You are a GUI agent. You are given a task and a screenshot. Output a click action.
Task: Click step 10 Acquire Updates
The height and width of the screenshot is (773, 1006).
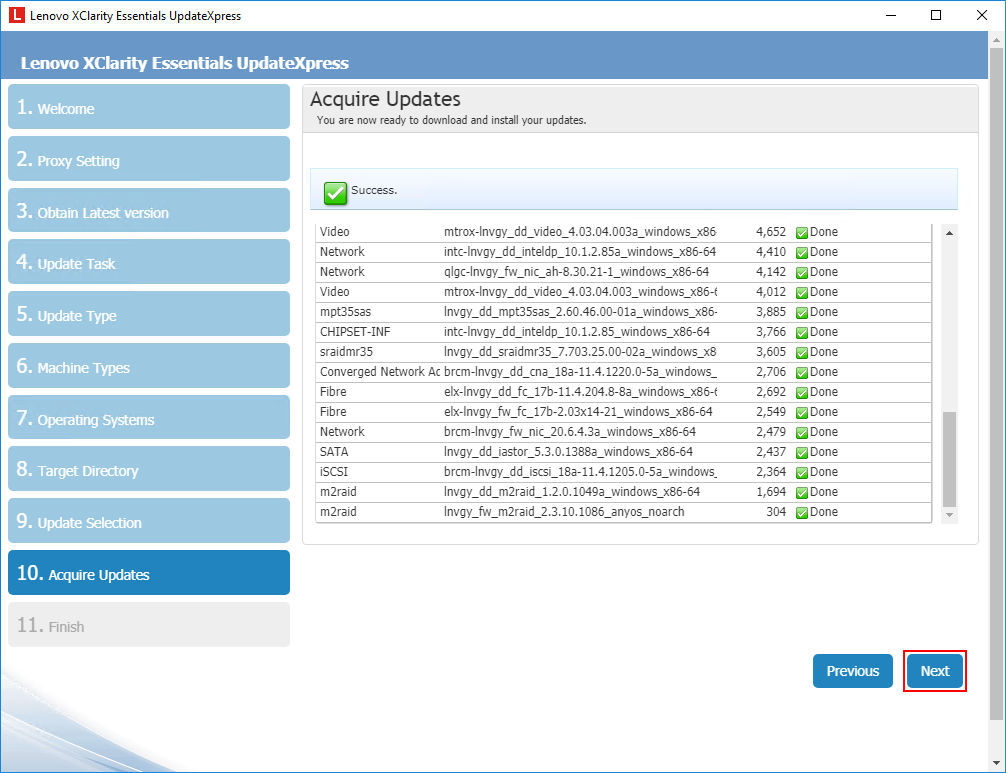tap(149, 573)
